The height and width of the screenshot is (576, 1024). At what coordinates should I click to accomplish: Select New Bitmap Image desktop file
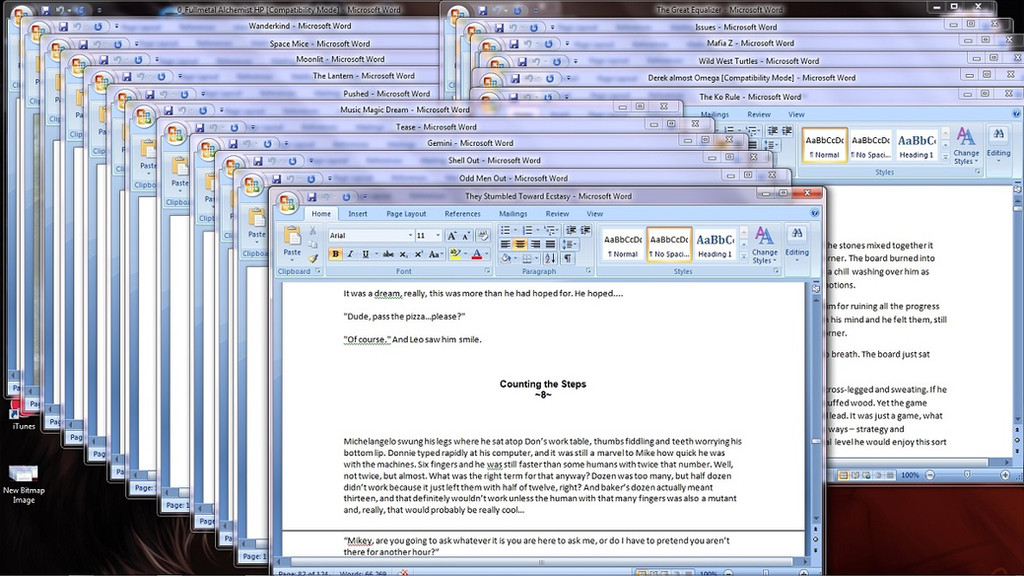(24, 485)
